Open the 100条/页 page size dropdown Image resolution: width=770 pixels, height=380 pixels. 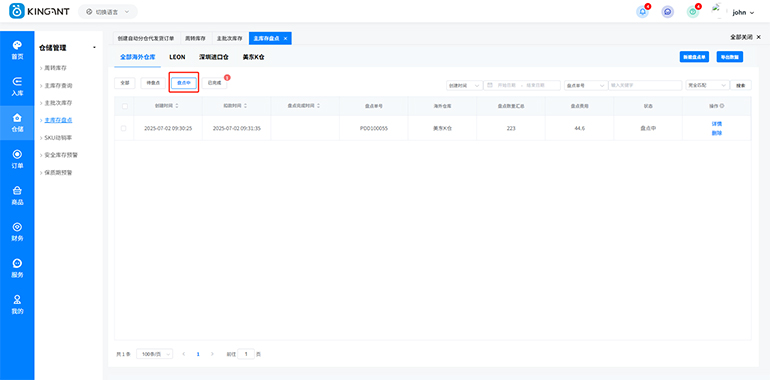[155, 353]
